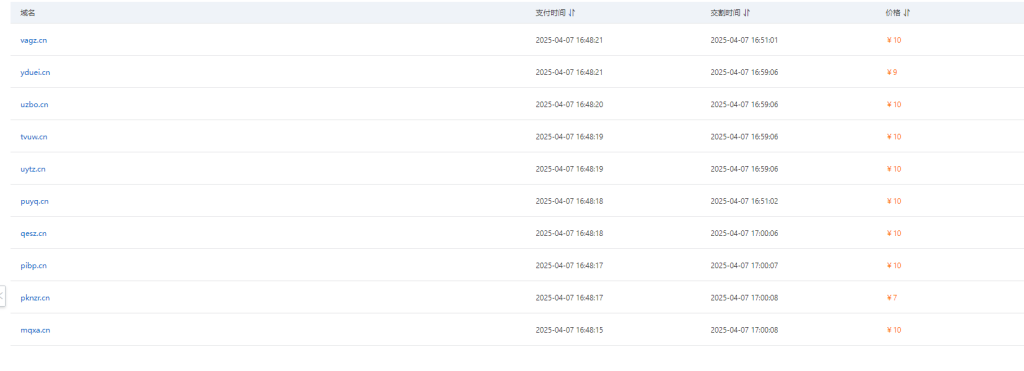Click the 价格 column header text
This screenshot has height=371, width=1024.
pyautogui.click(x=893, y=12)
